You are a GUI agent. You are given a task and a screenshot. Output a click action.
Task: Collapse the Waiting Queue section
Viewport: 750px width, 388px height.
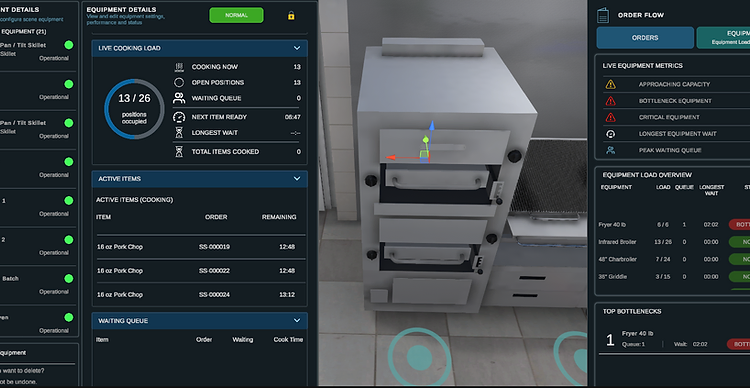[297, 321]
